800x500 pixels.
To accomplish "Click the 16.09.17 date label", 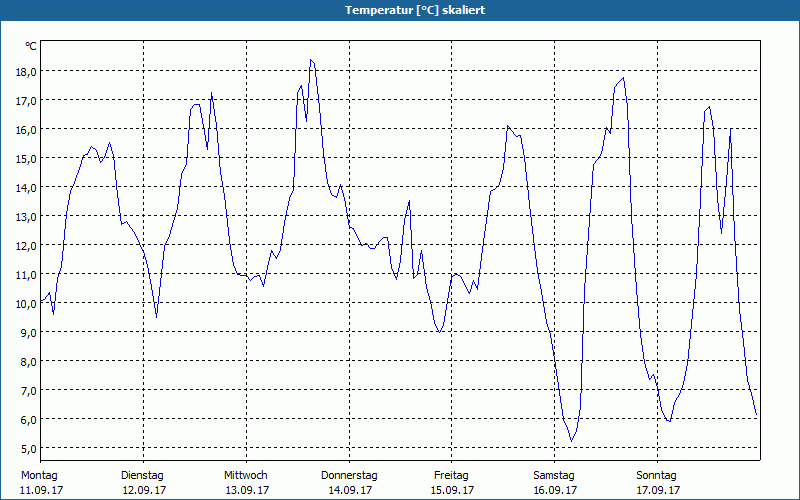I will [x=556, y=490].
